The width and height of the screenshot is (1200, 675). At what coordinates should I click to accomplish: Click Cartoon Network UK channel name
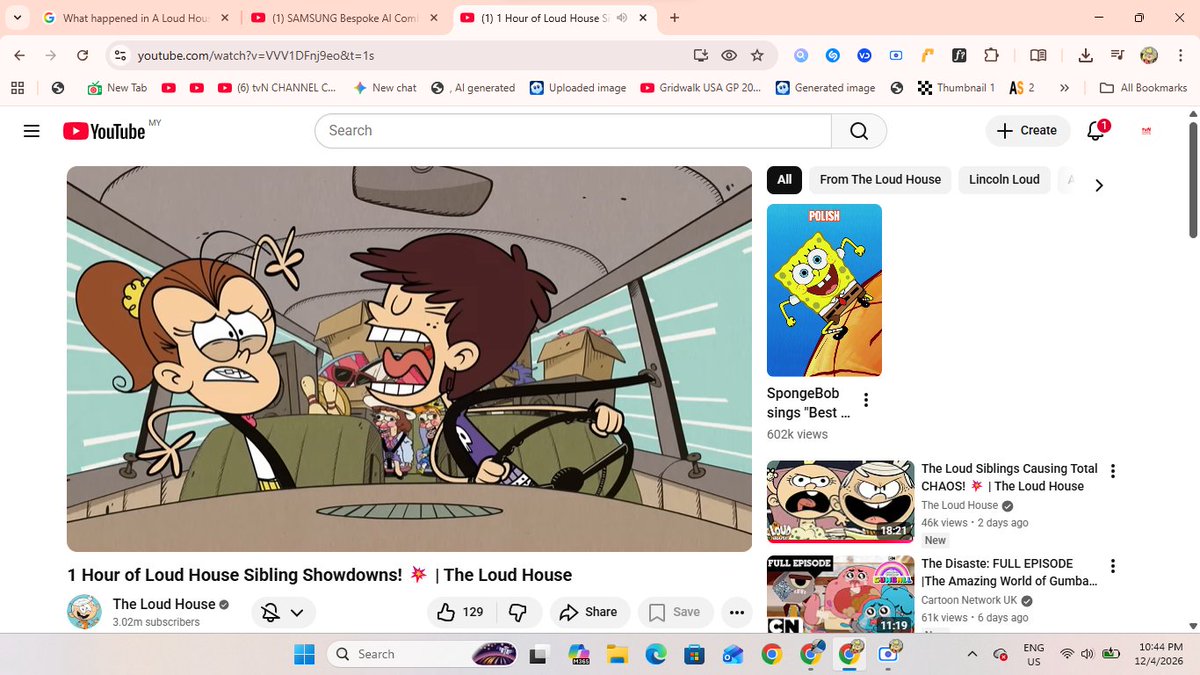(969, 600)
